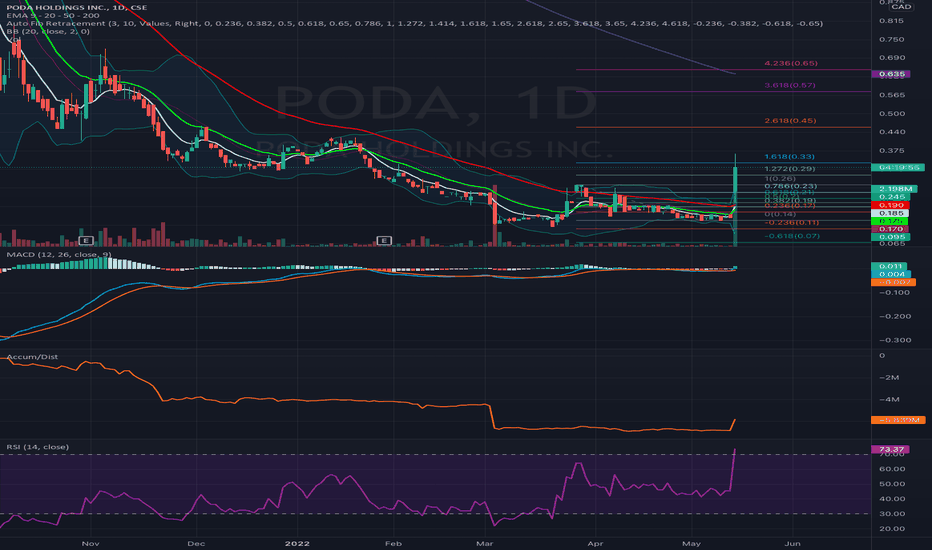The height and width of the screenshot is (550, 932).
Task: Click the 04:19:55 countdown label
Action: [x=898, y=168]
